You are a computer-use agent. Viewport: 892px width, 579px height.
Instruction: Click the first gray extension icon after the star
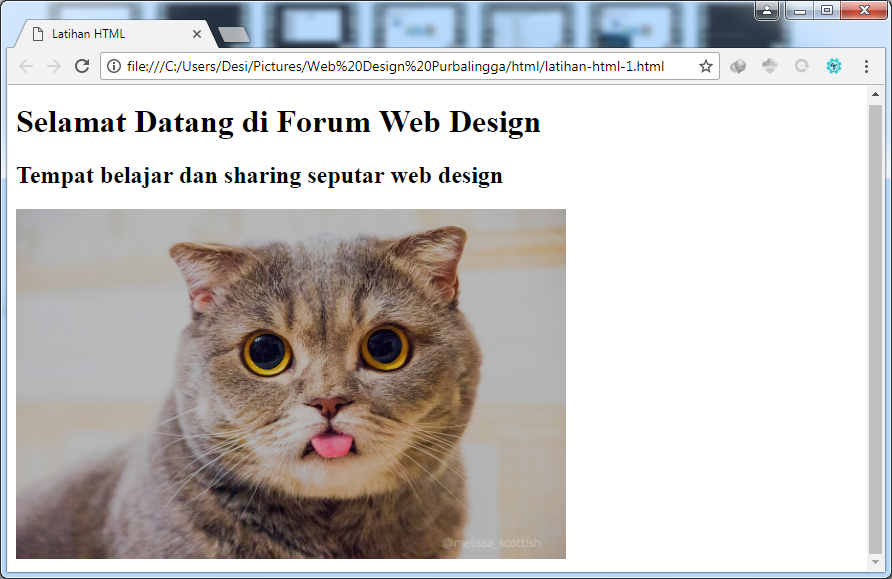[x=738, y=66]
